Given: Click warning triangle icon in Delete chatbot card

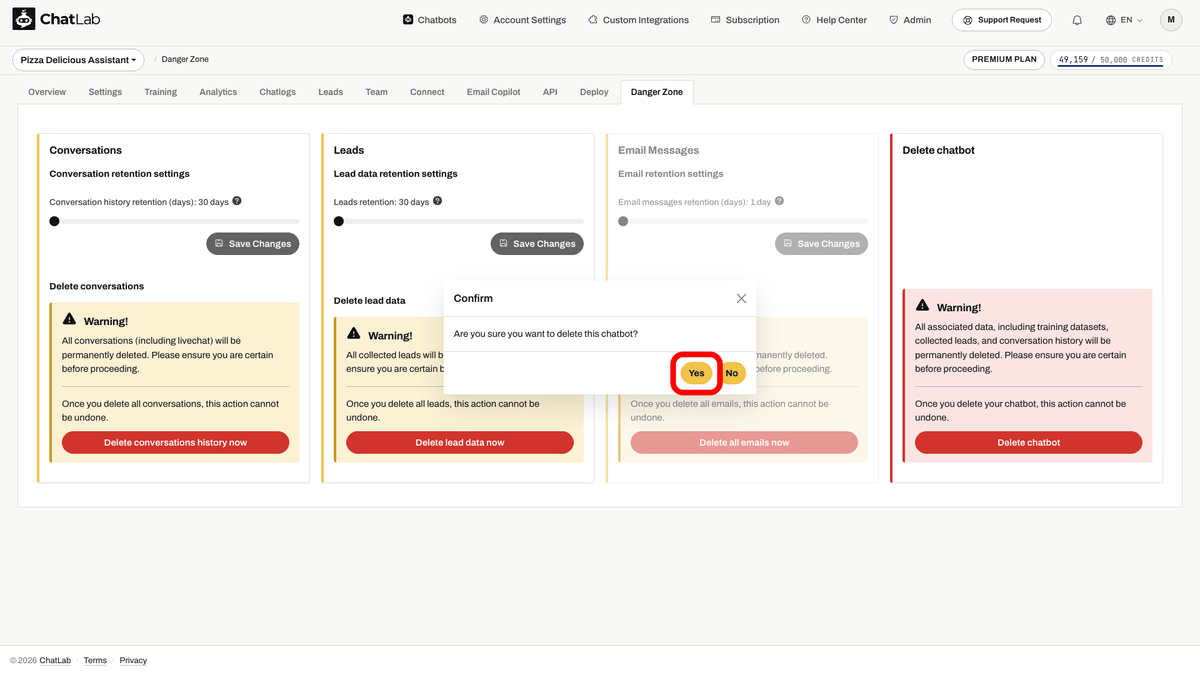Looking at the screenshot, I should 922,307.
